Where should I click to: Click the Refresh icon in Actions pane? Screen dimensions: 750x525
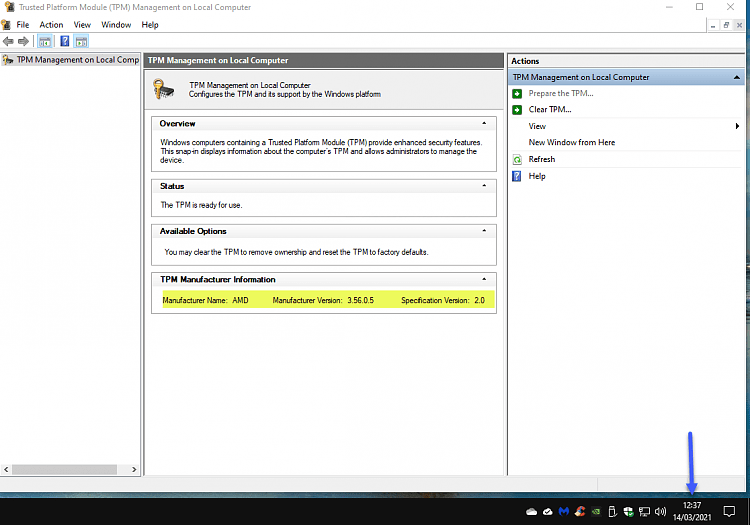517,160
